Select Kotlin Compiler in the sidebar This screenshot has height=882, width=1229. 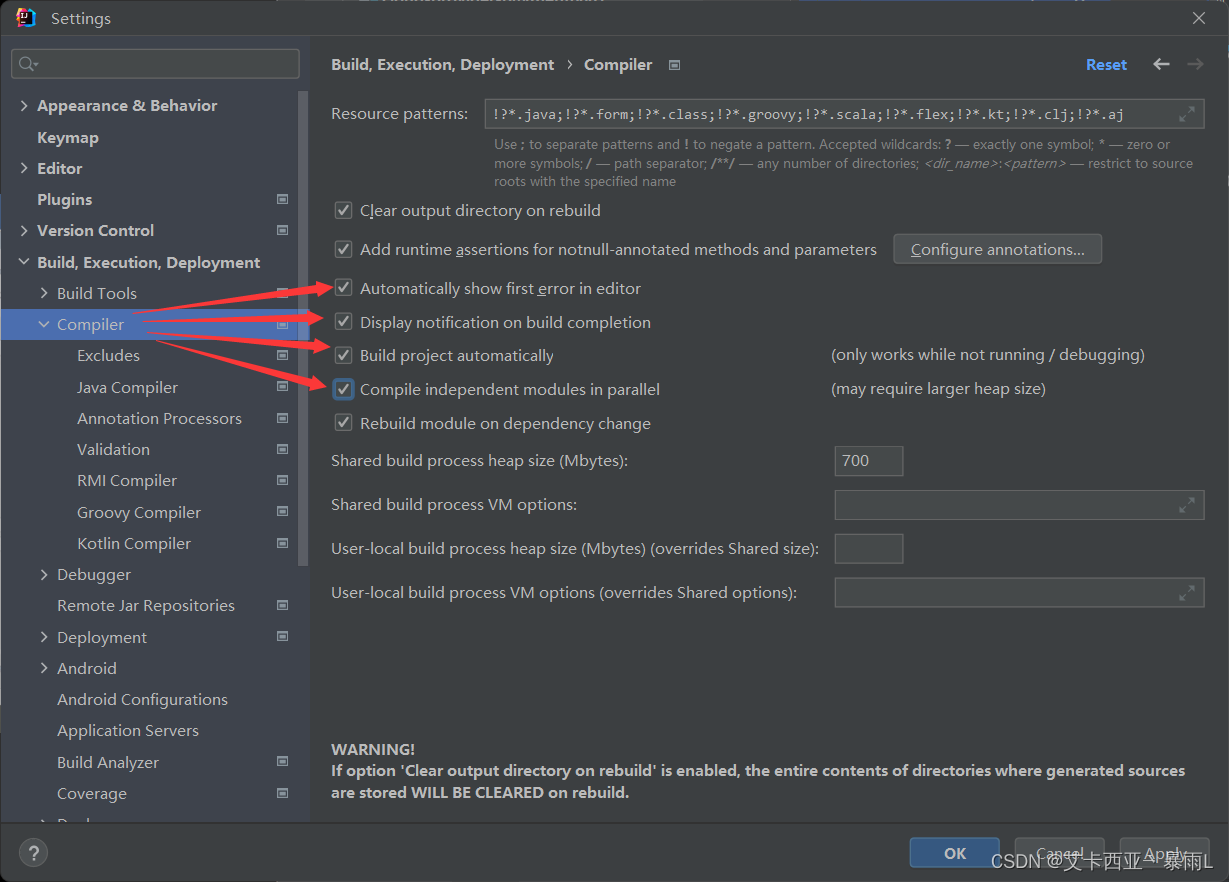pyautogui.click(x=133, y=543)
